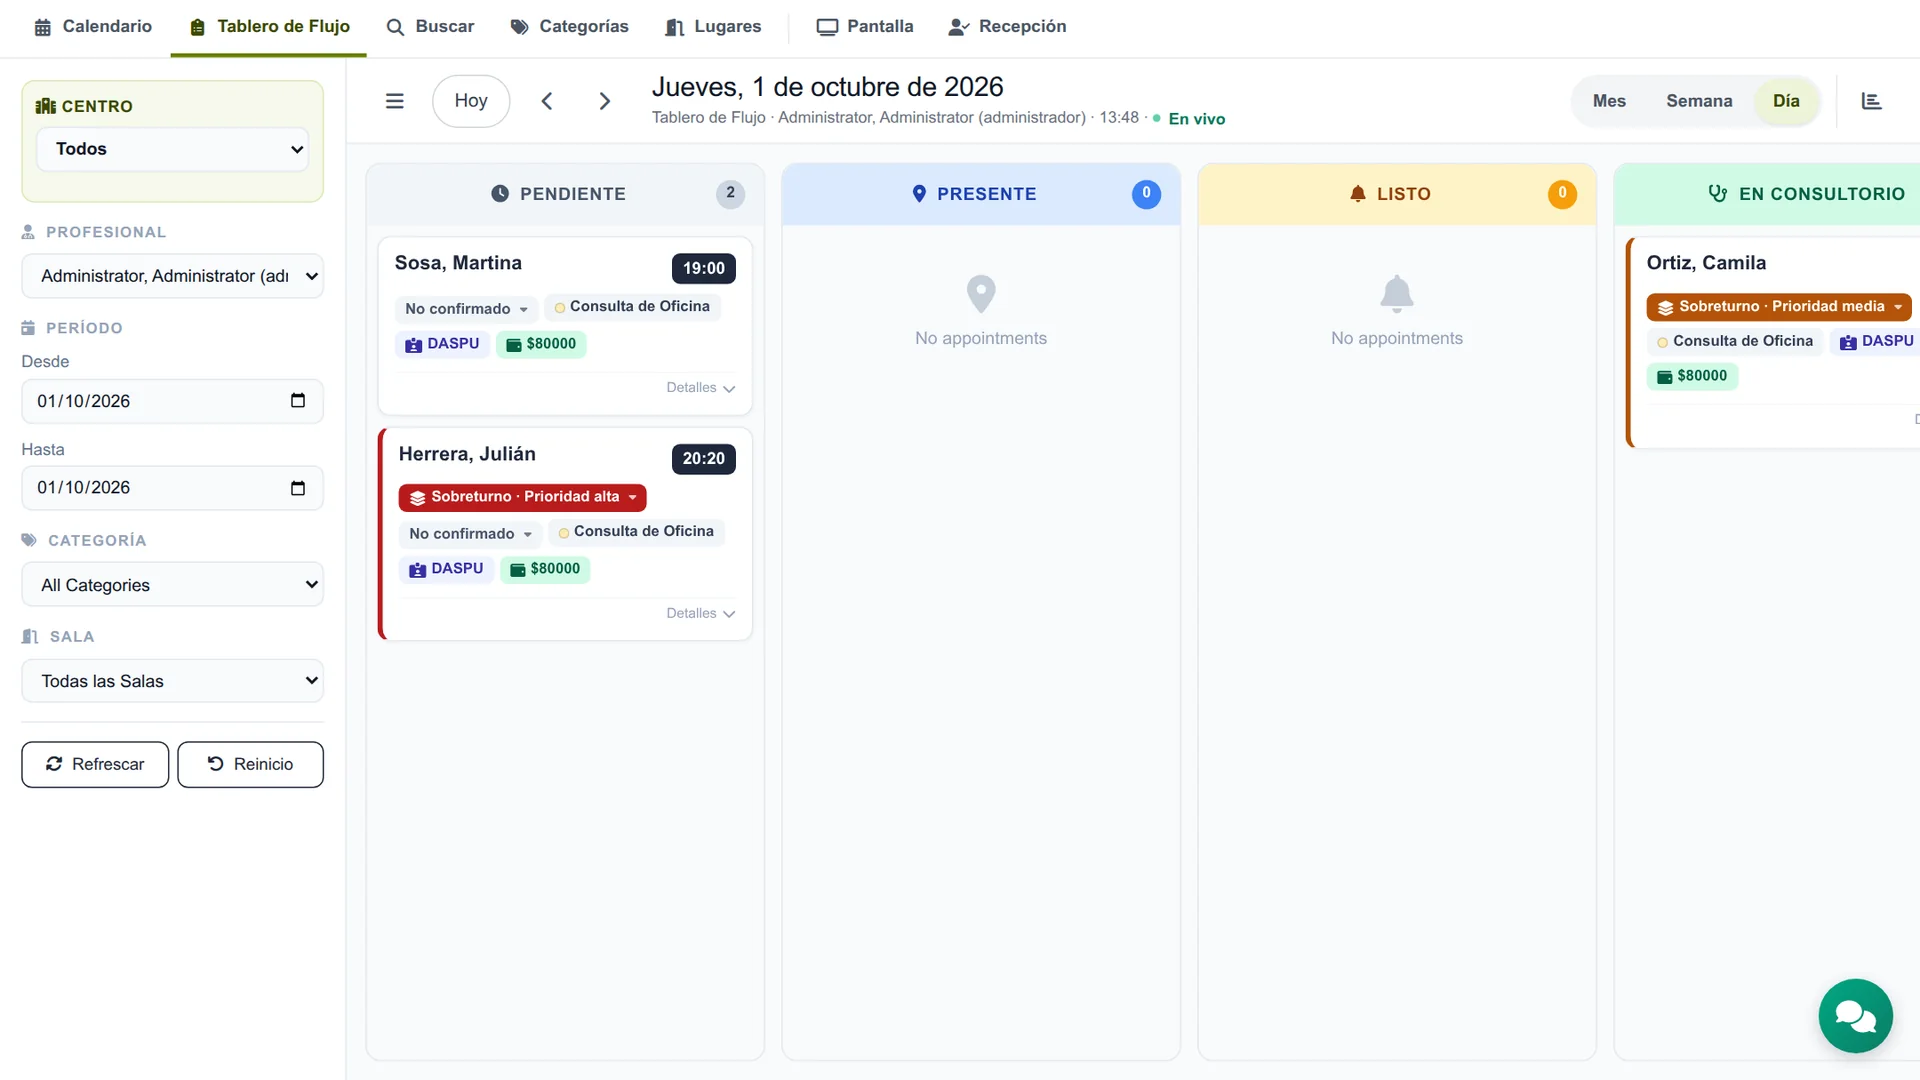Go to previous day arrow
The height and width of the screenshot is (1080, 1920).
(x=547, y=101)
